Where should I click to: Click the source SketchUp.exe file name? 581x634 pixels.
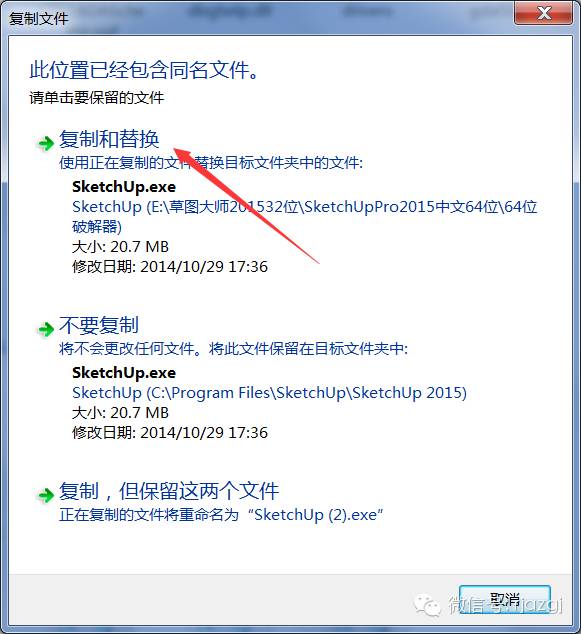point(124,187)
